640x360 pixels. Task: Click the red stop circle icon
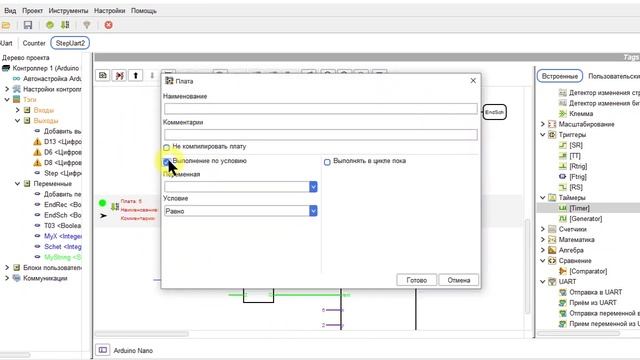(109, 25)
